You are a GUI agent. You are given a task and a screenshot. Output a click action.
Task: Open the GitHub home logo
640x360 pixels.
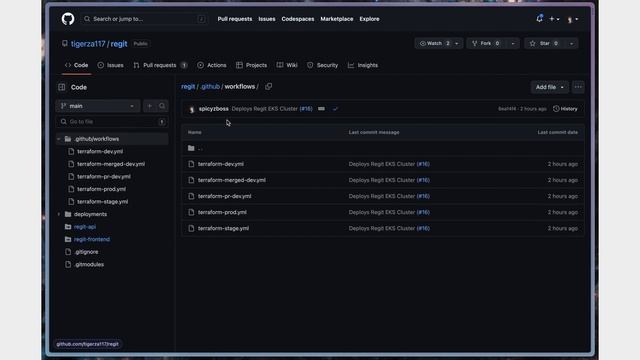68,19
